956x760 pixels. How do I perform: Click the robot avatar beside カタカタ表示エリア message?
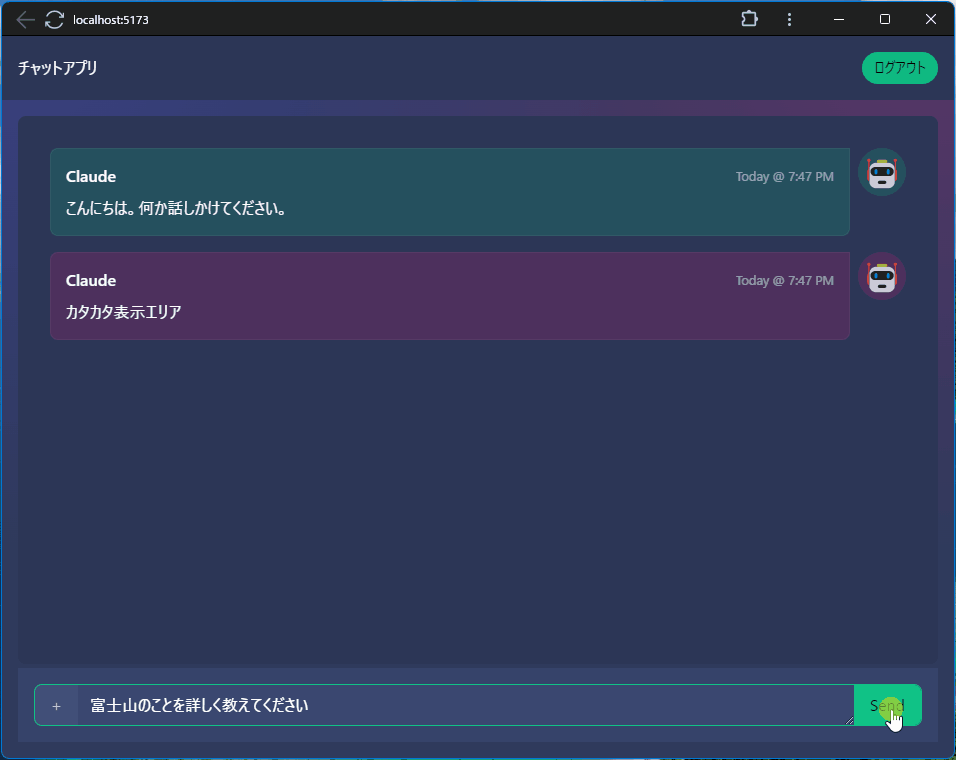[x=881, y=277]
